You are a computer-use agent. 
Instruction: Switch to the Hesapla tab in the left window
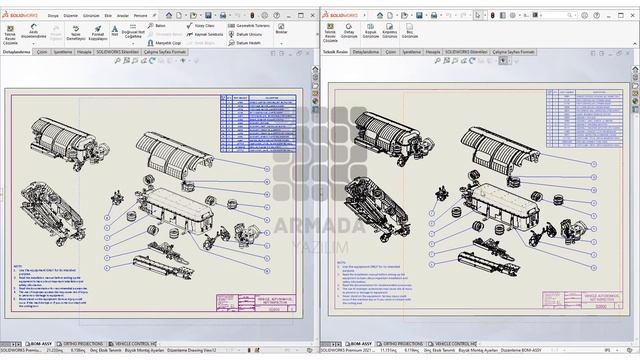tap(84, 52)
